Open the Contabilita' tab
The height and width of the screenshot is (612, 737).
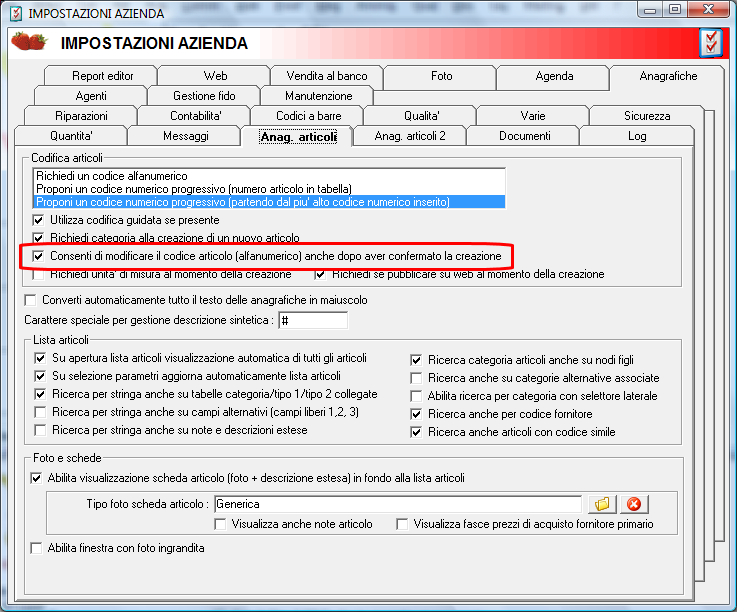click(196, 116)
